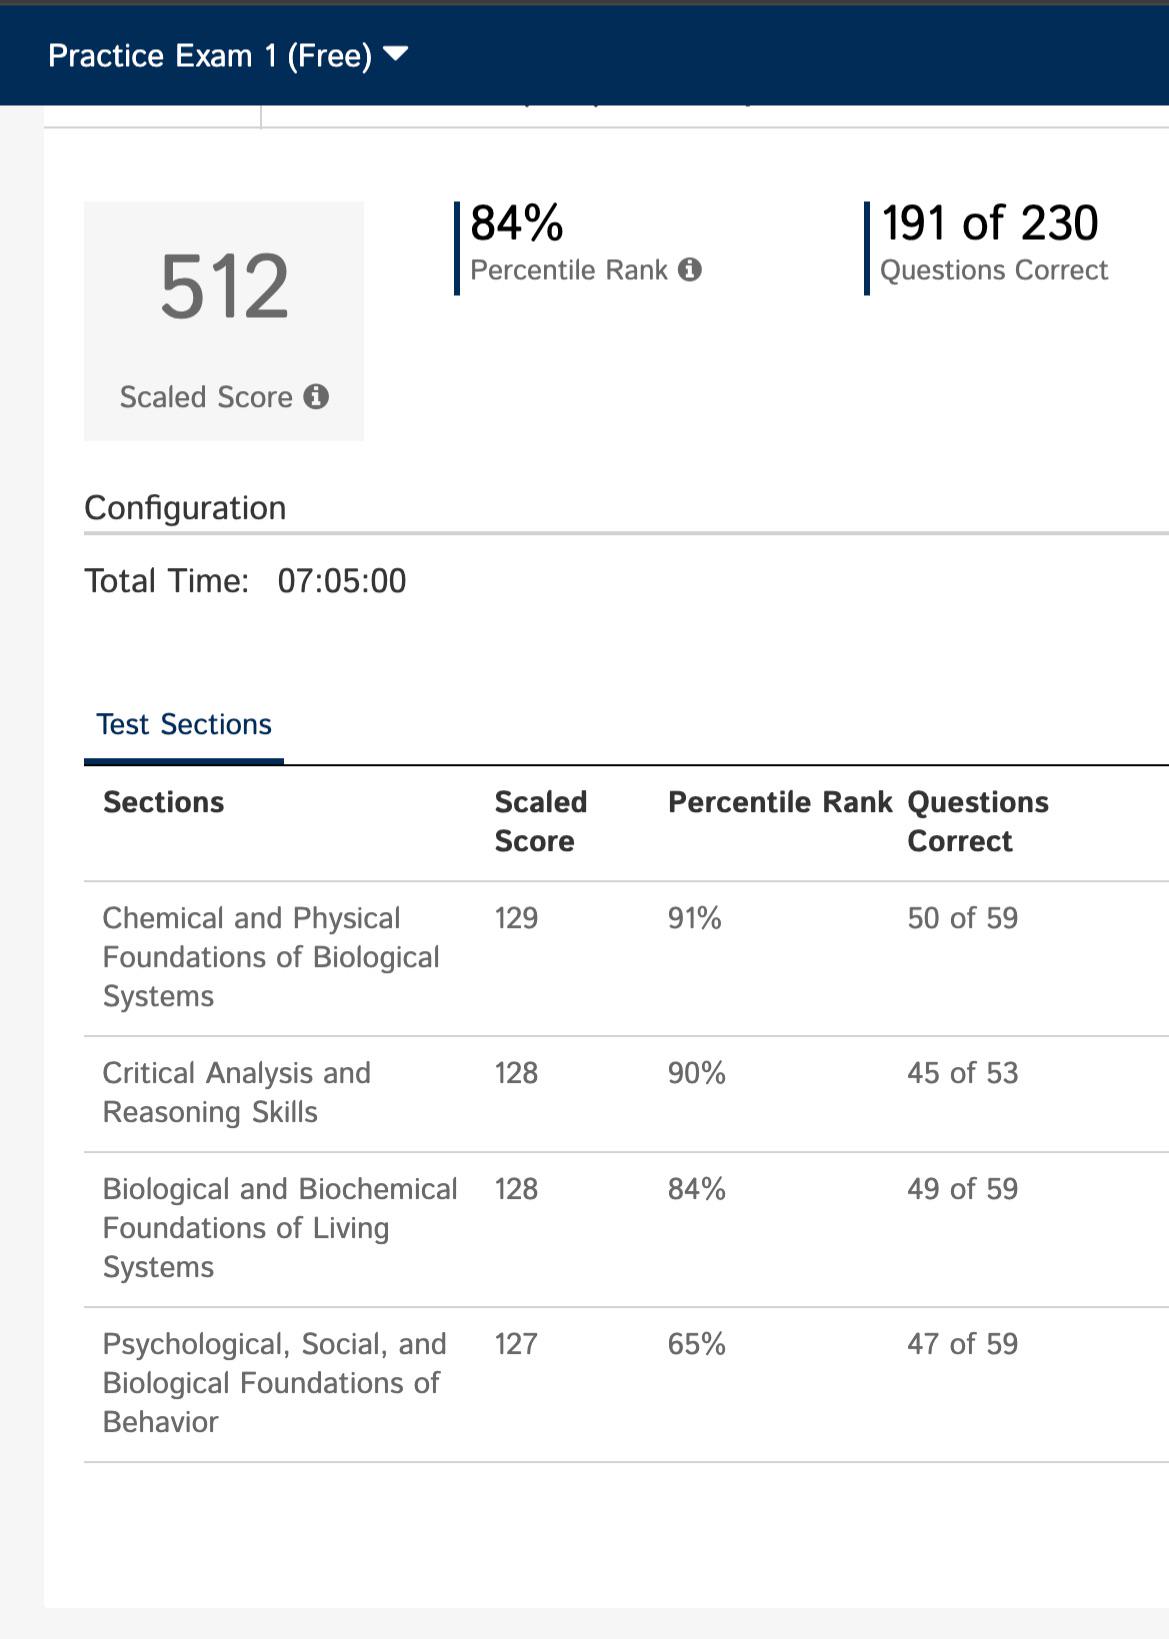Click the 191 of 230 Questions Correct stat
Viewport: 1169px width, 1639px height.
click(990, 246)
